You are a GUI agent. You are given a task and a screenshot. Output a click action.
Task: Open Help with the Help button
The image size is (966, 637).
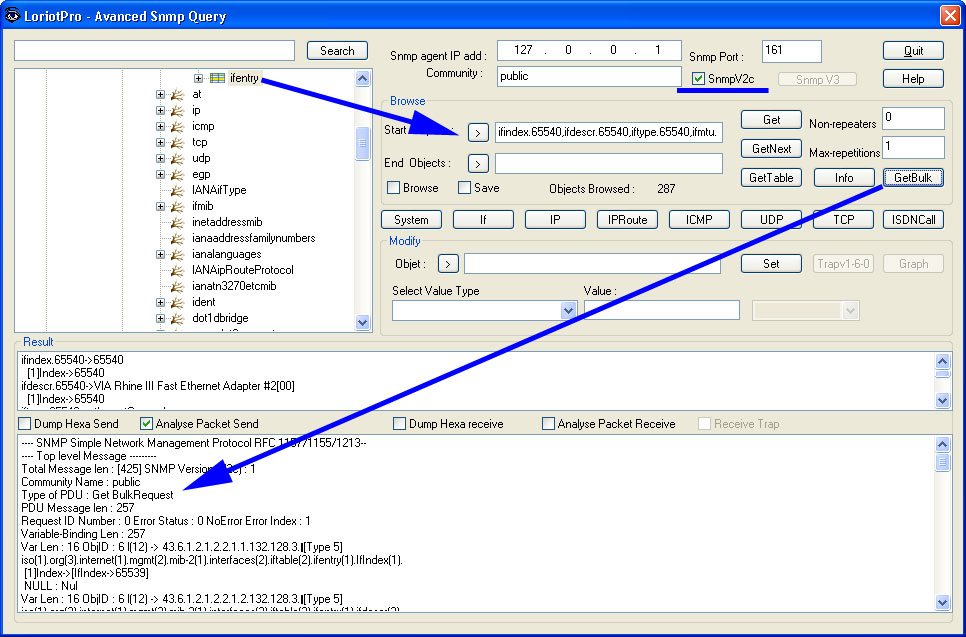(x=913, y=78)
